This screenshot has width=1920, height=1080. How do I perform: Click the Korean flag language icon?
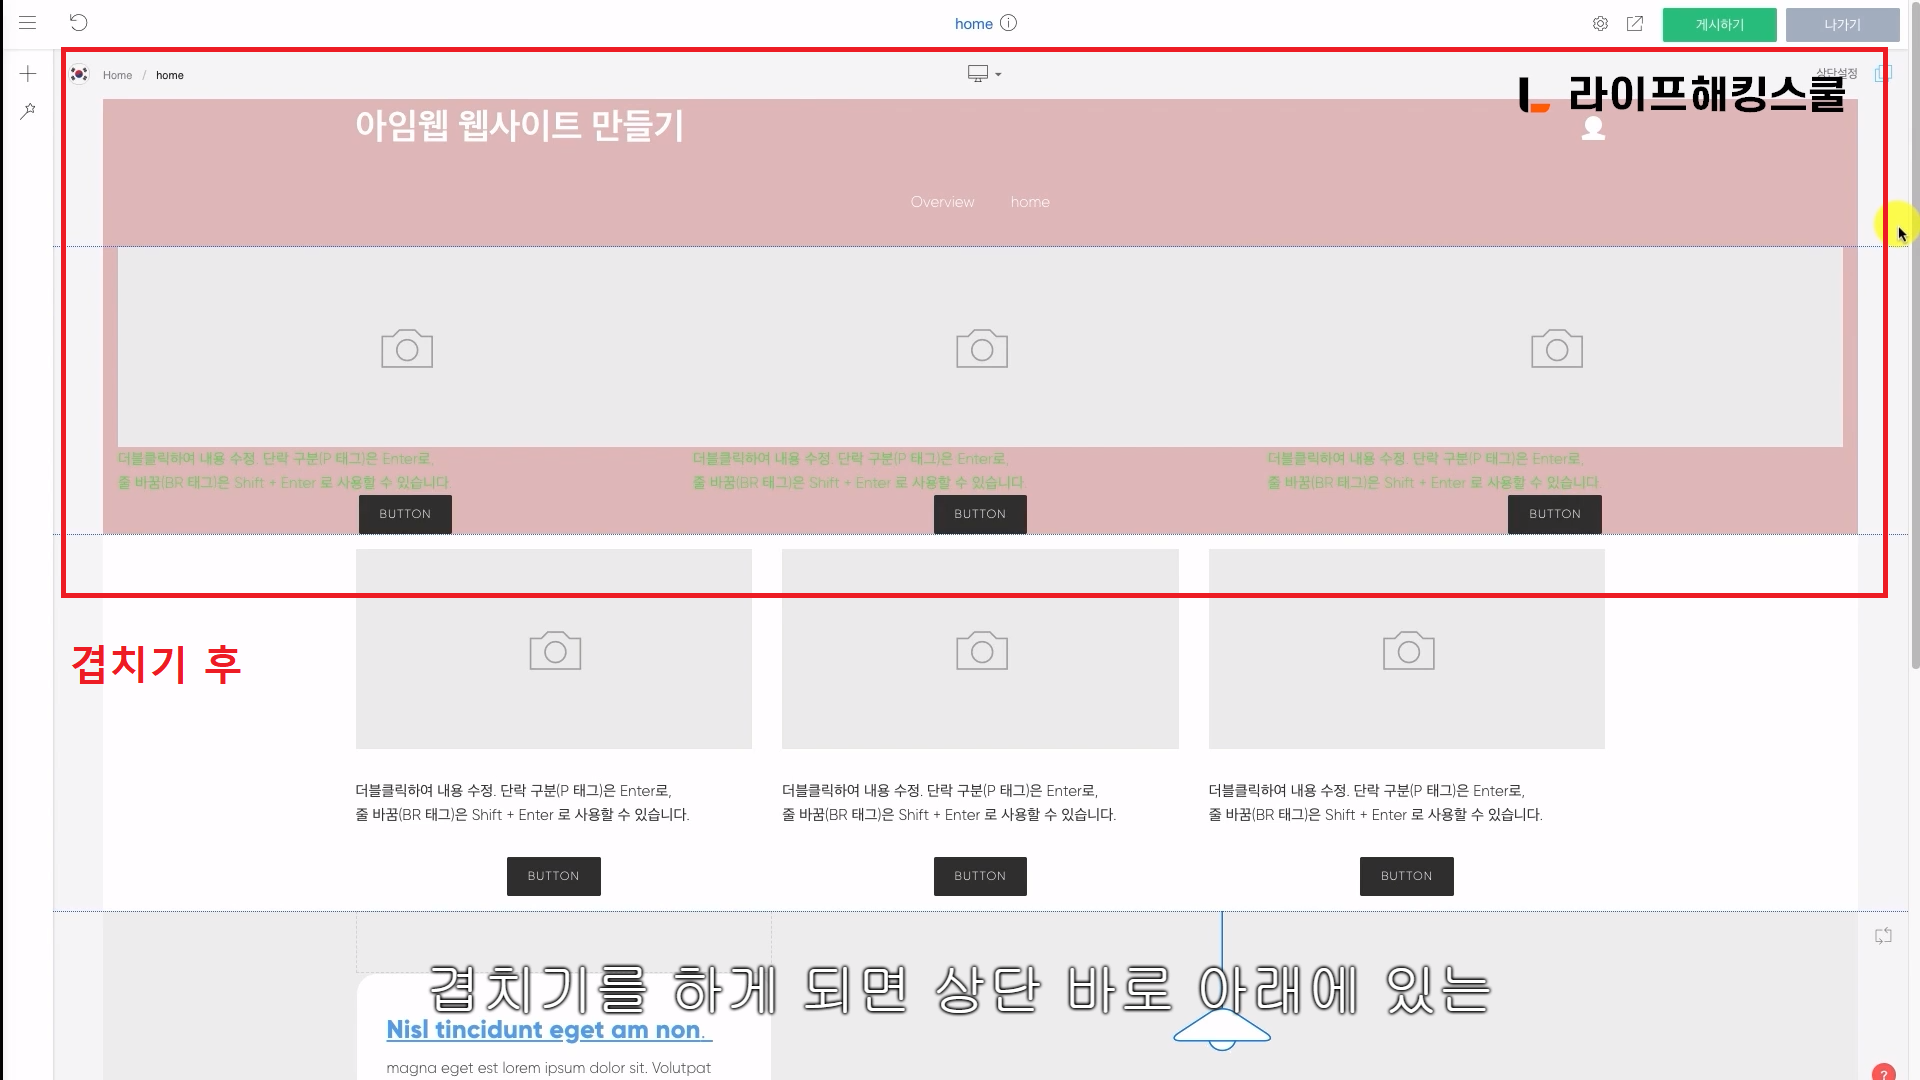point(79,75)
